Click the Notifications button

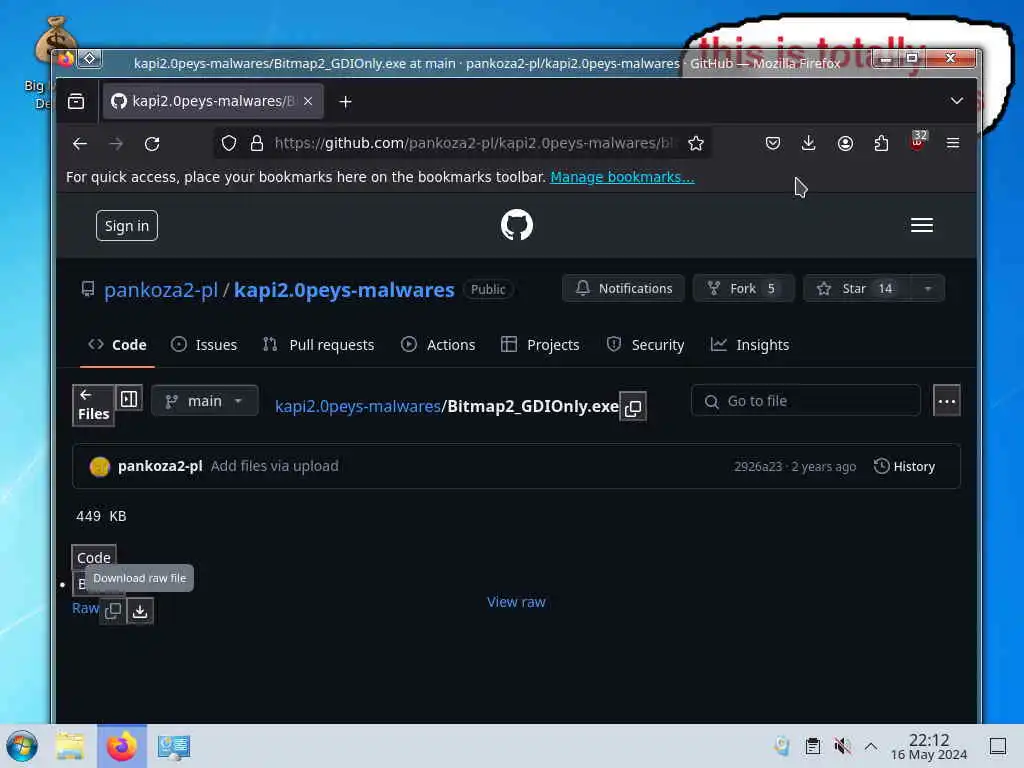623,289
